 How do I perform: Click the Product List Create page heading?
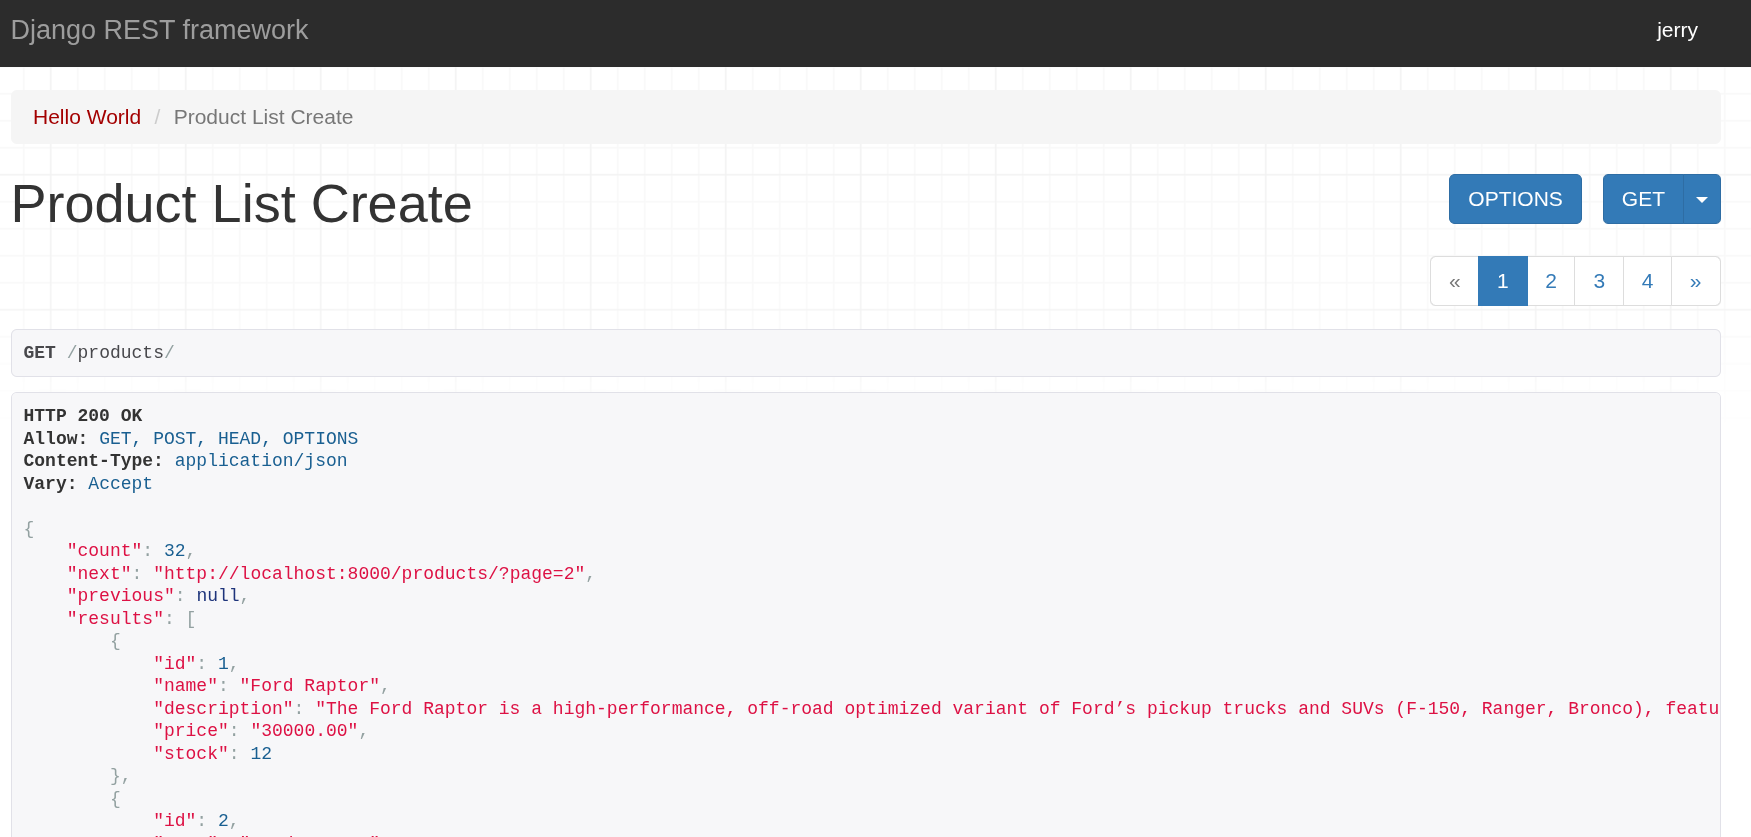point(241,204)
